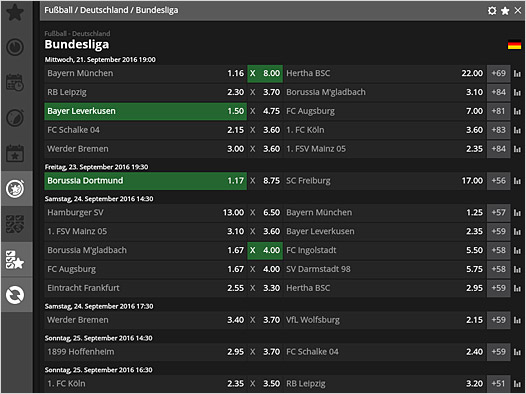526x394 pixels.
Task: Open statistics icon for Hoffenheim vs Schalke
Action: point(517,352)
